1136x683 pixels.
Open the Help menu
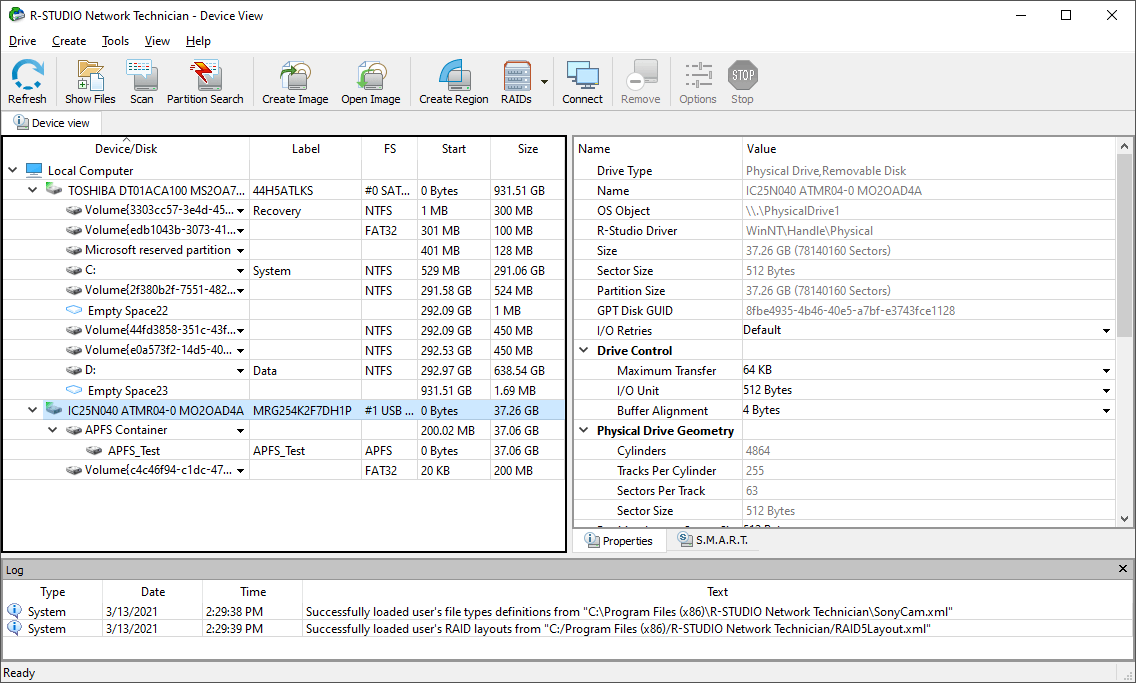pos(198,41)
